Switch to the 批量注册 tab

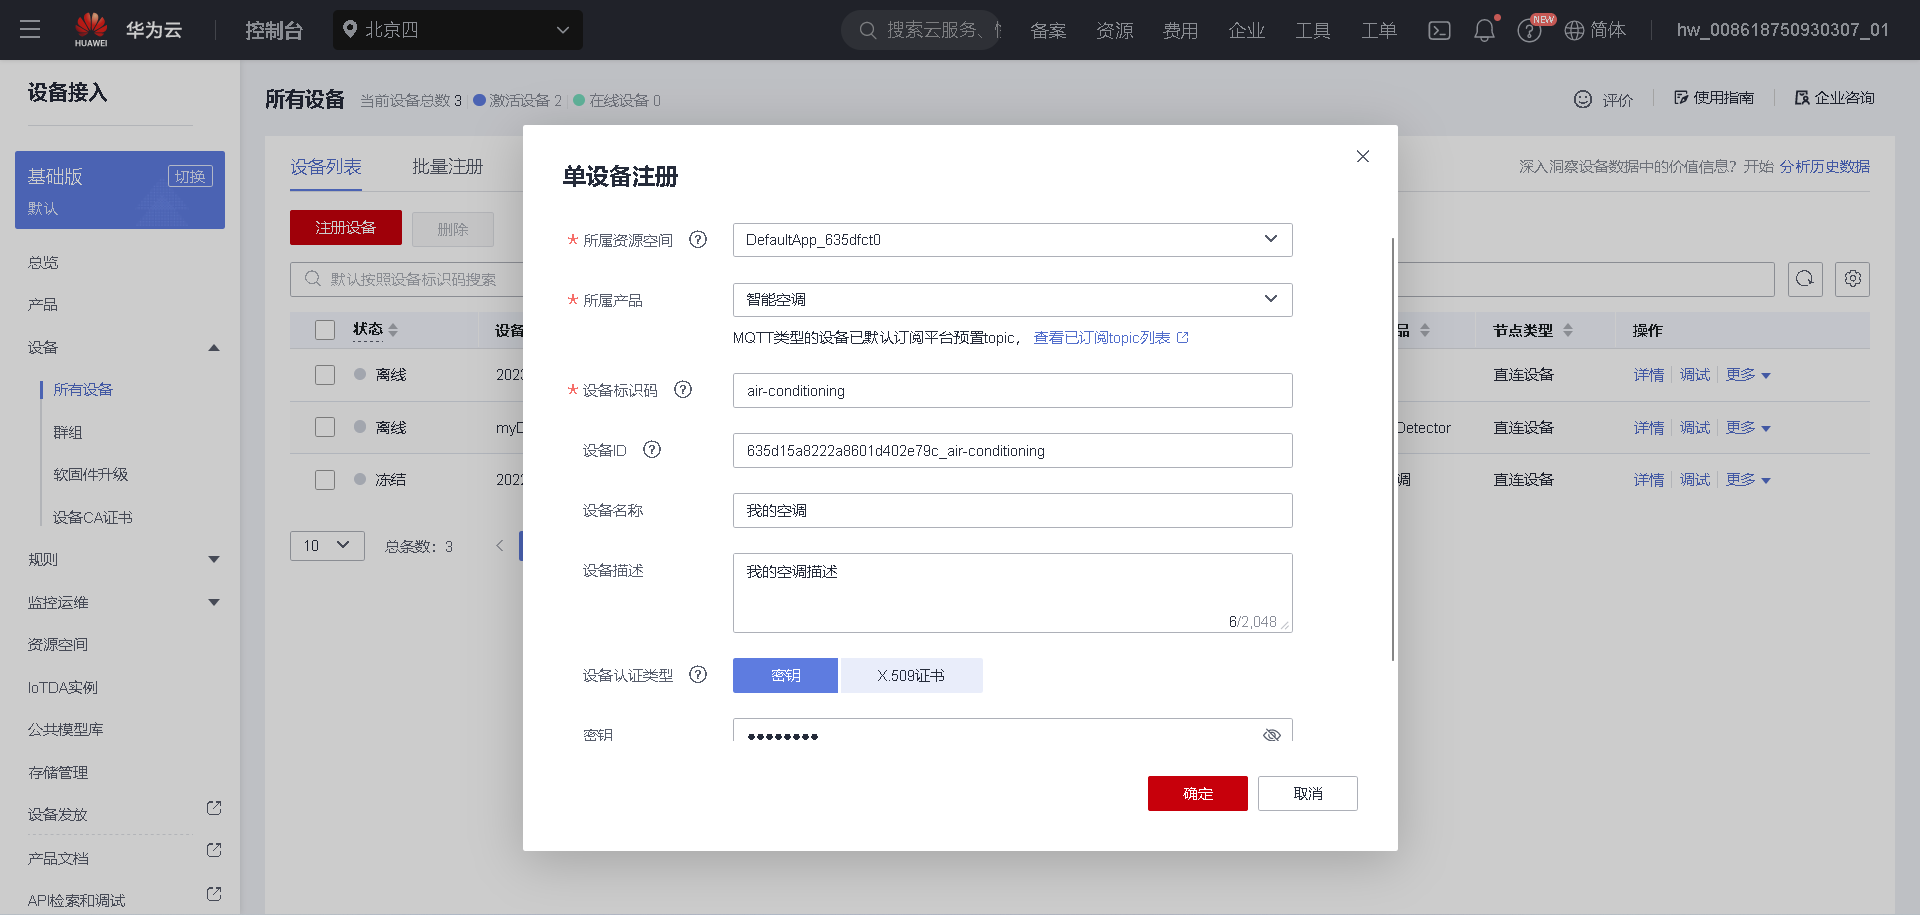click(448, 166)
